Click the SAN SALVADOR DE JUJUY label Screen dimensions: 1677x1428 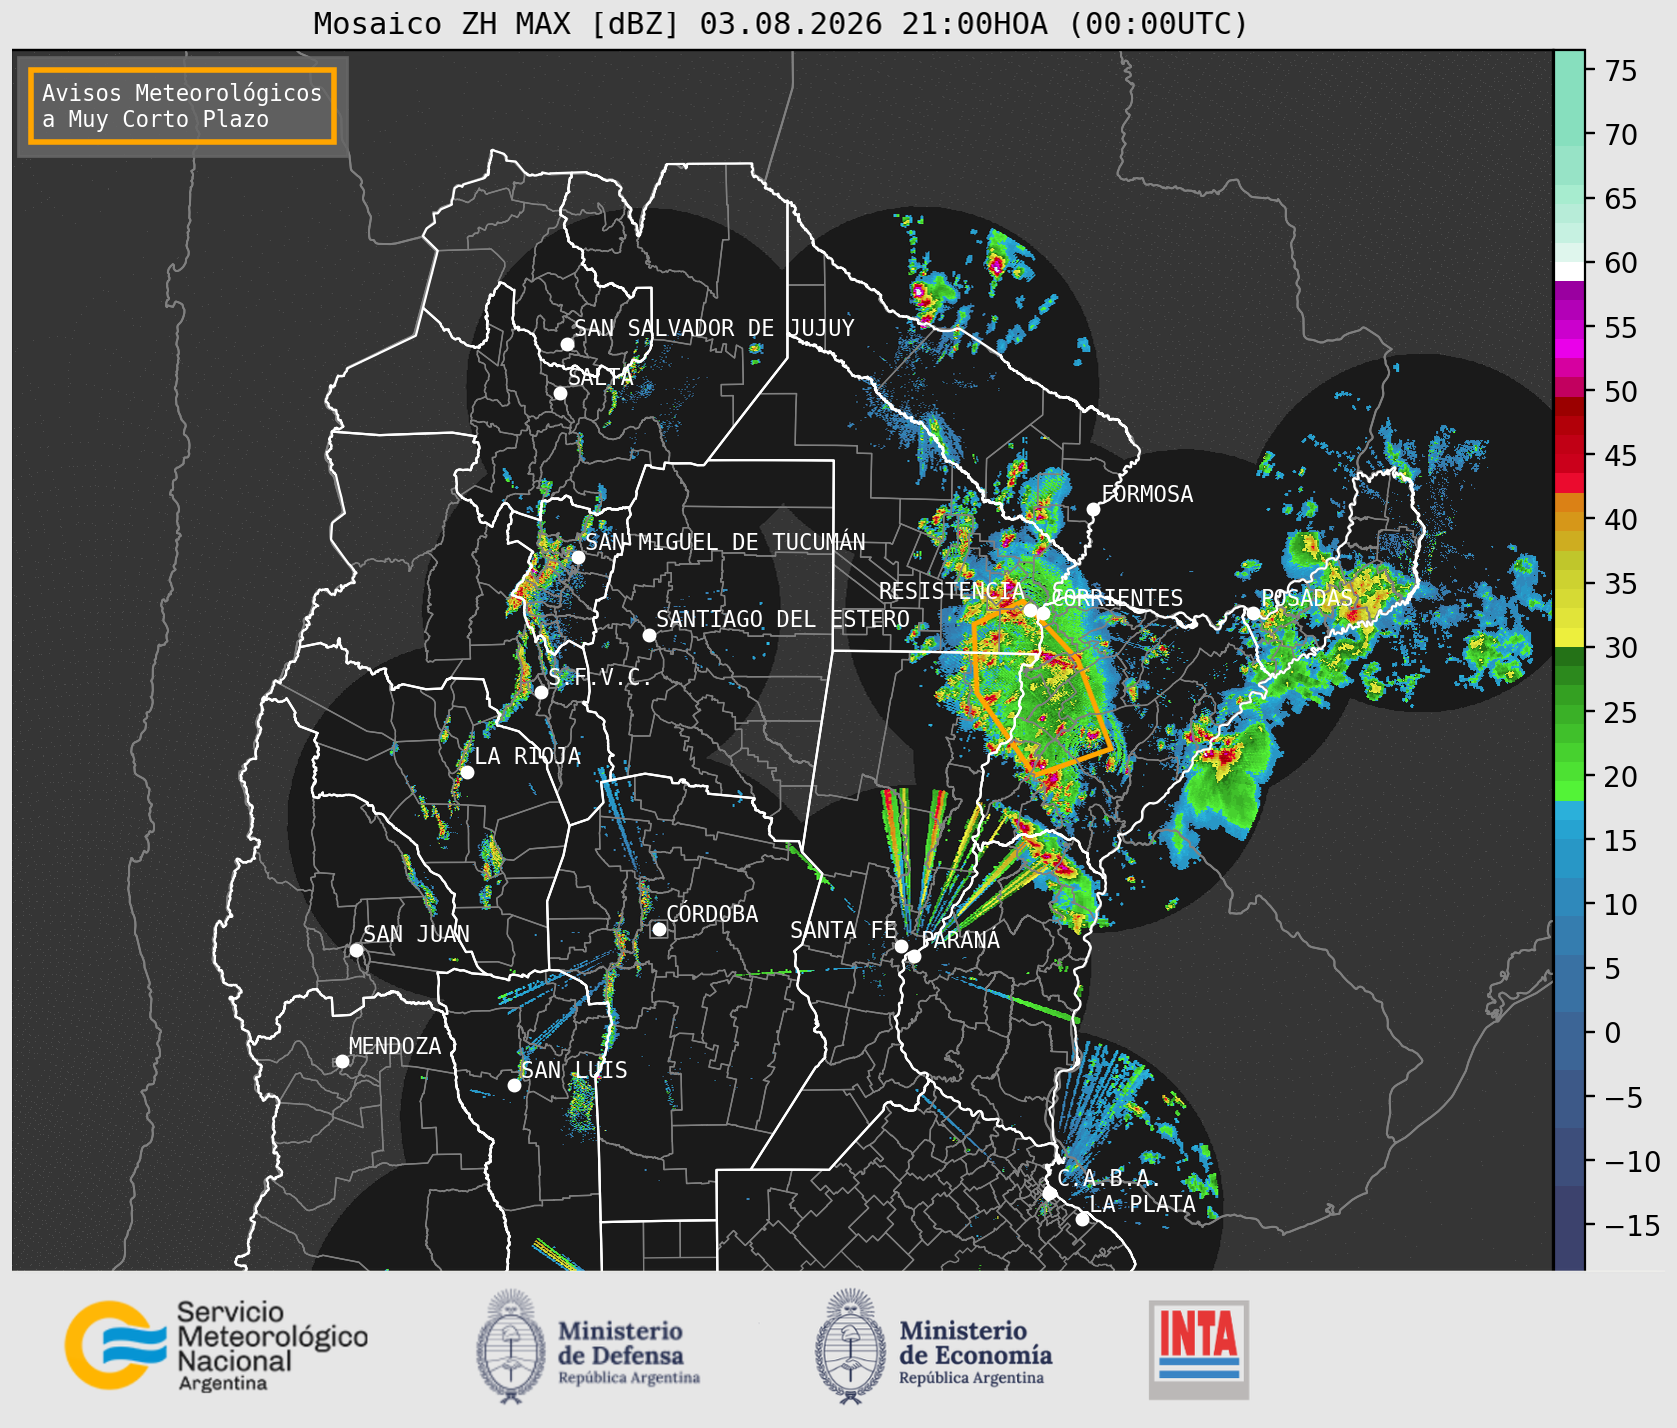pos(714,328)
